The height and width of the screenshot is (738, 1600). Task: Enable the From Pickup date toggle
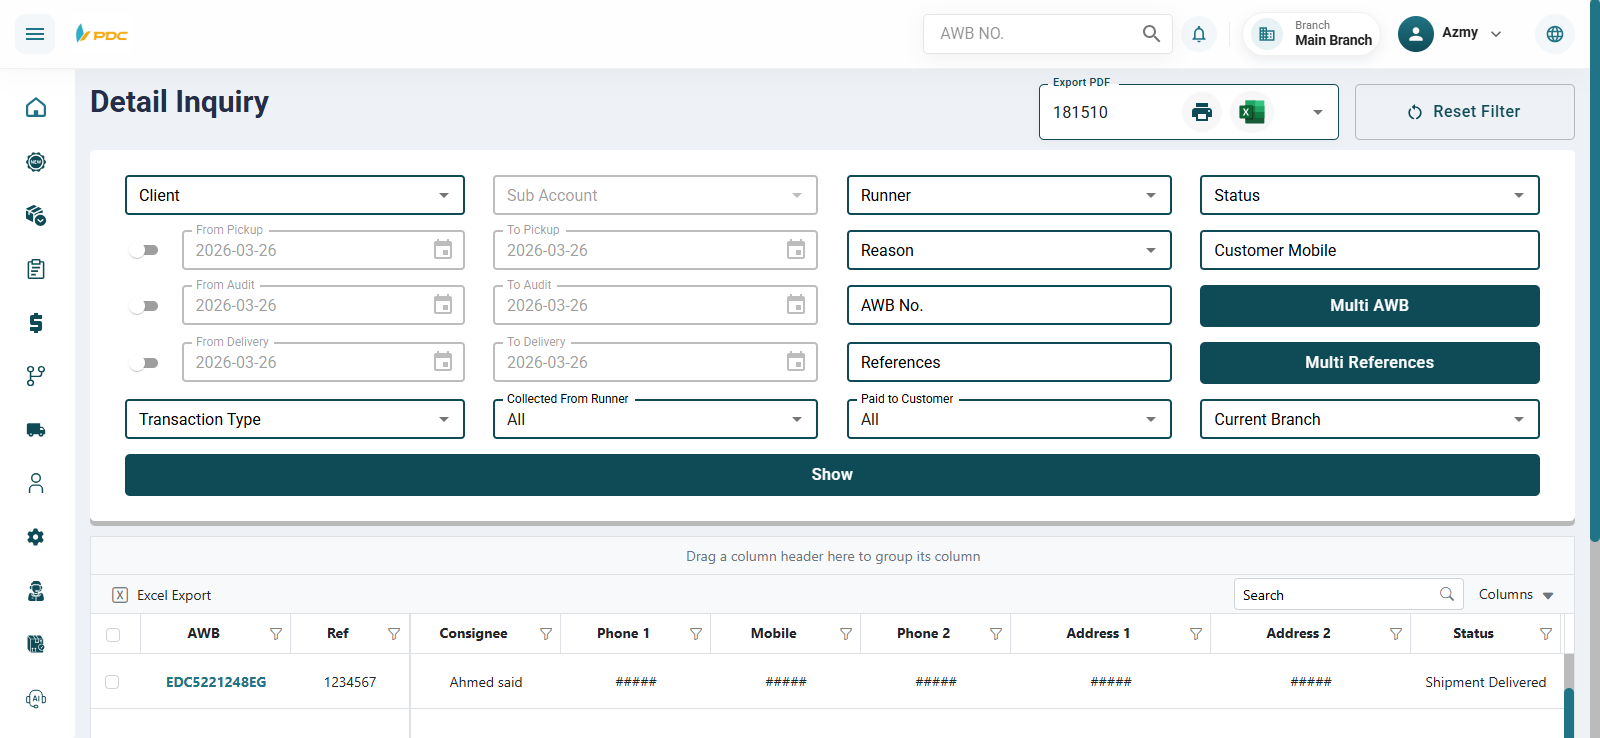(145, 250)
